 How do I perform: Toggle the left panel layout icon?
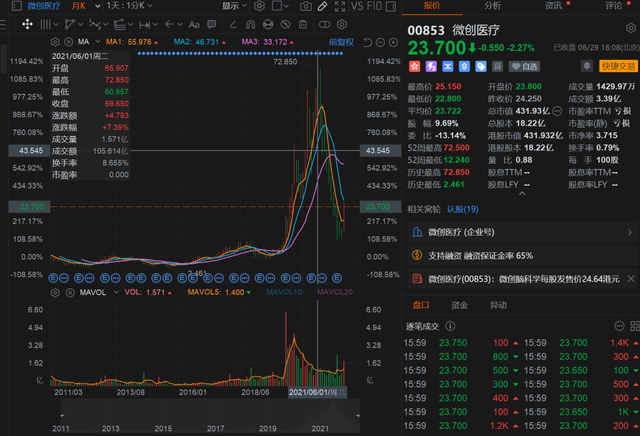click(16, 6)
